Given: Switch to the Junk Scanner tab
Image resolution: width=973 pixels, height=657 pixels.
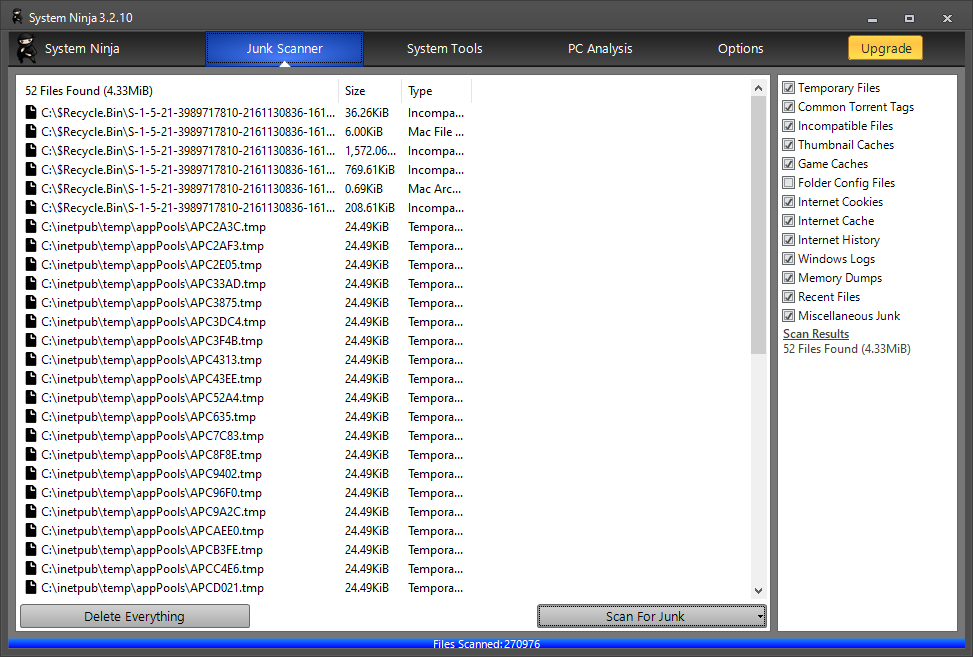Looking at the screenshot, I should (284, 48).
